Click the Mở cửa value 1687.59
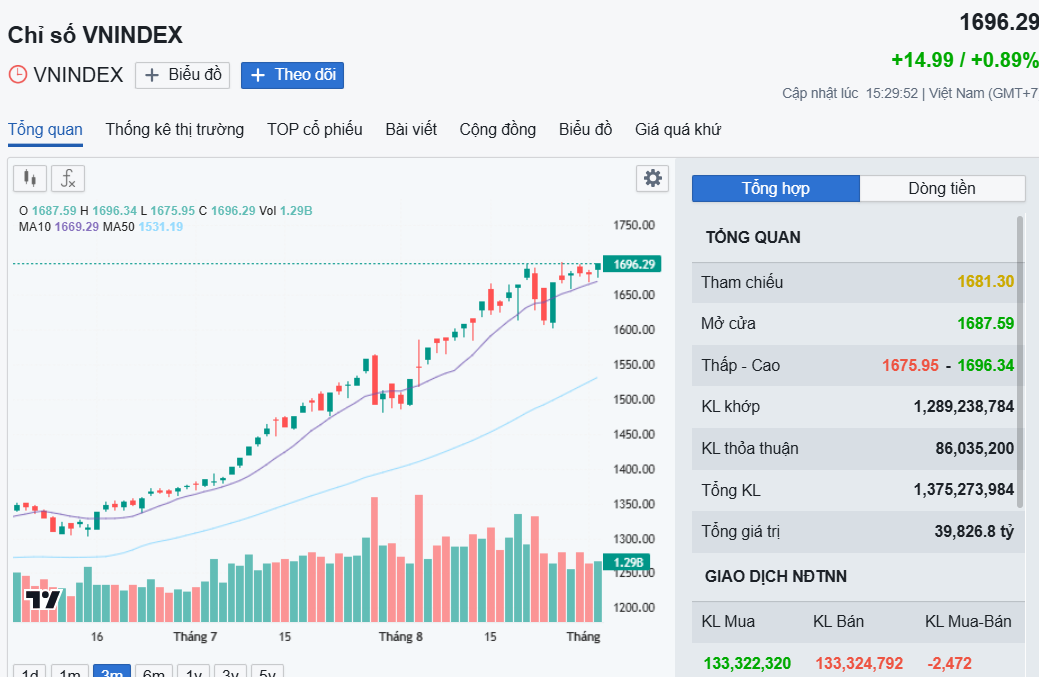 coord(986,323)
